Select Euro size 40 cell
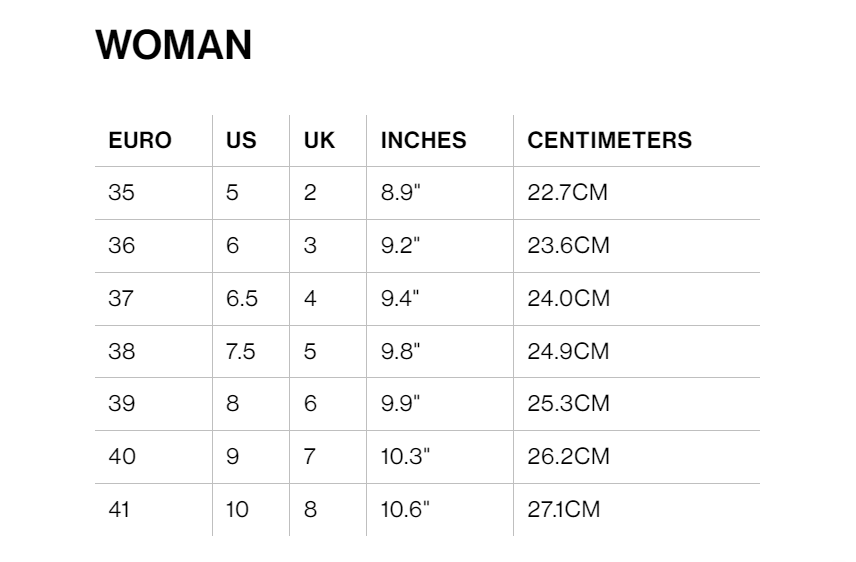The height and width of the screenshot is (562, 856). pos(122,456)
